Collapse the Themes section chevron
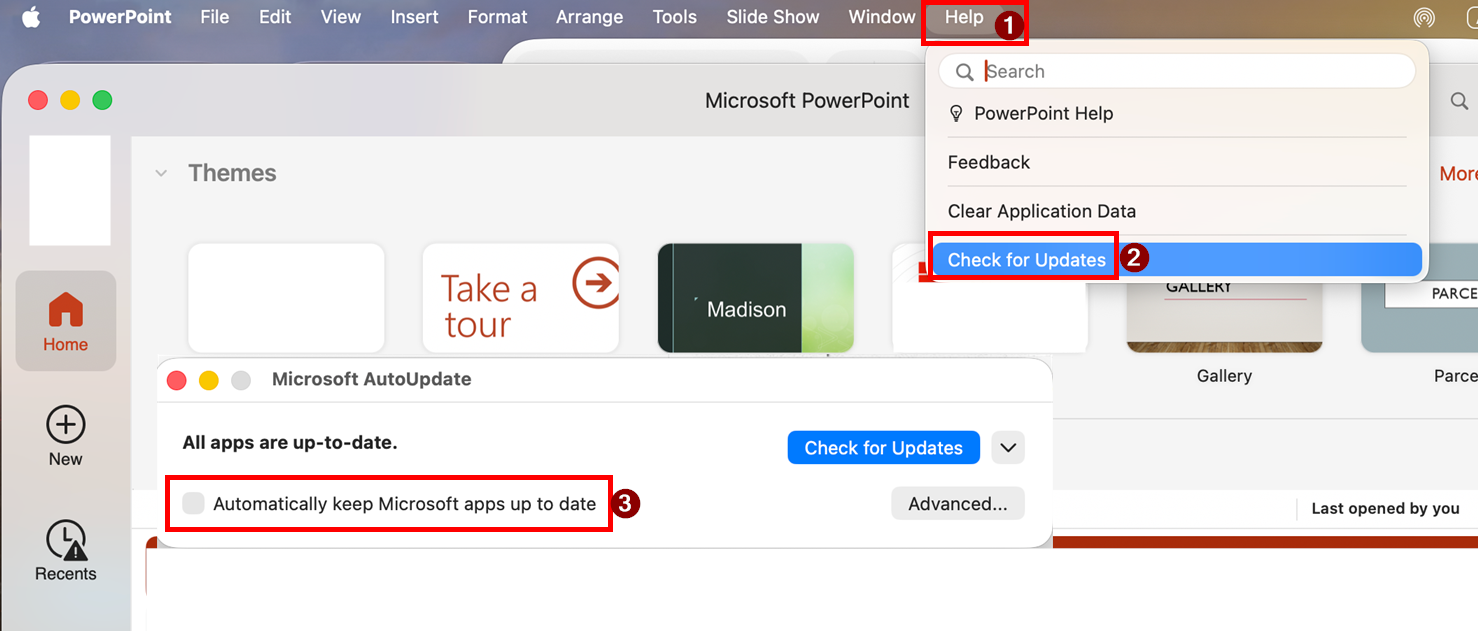 (x=161, y=173)
